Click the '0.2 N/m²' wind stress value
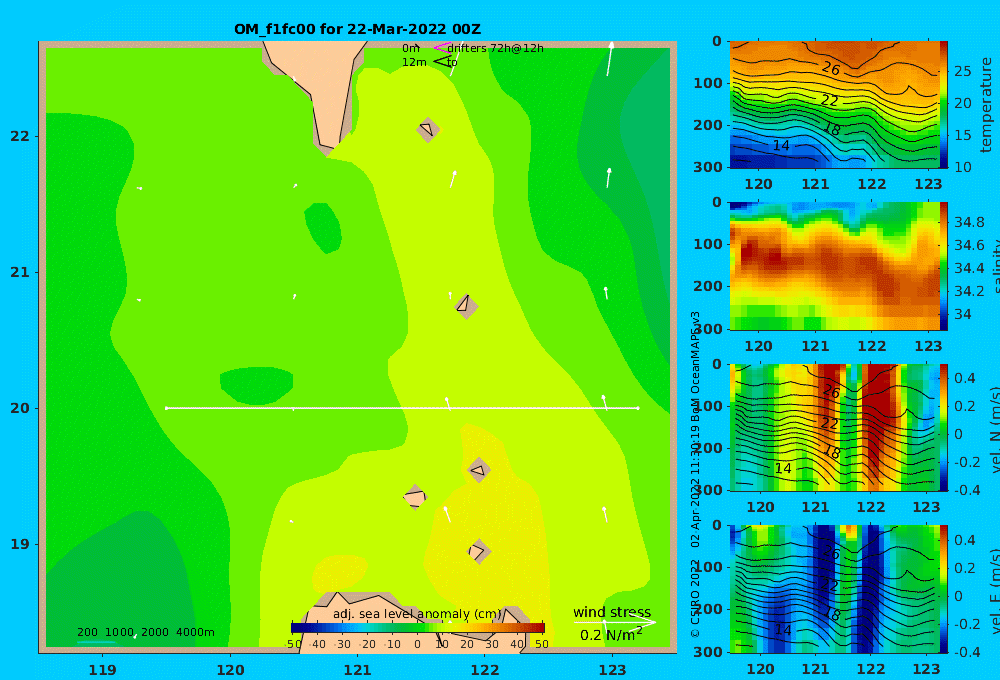The image size is (1000, 680). [611, 635]
